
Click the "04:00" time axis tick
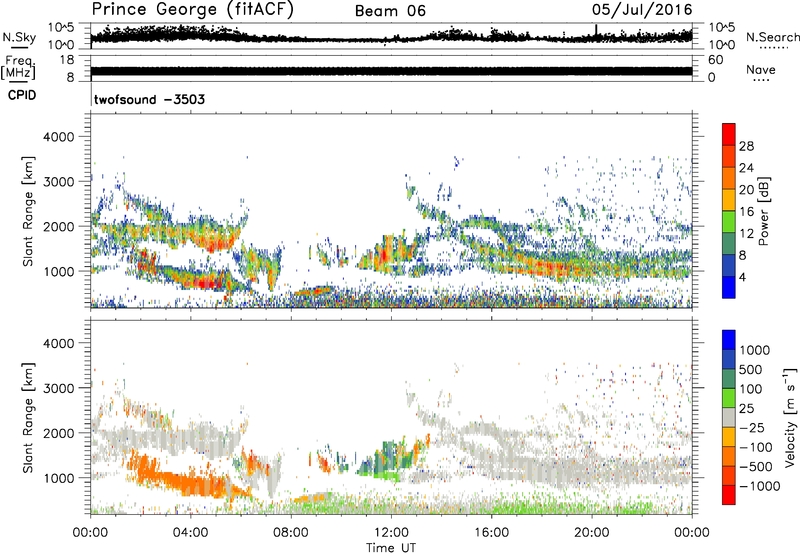(190, 533)
